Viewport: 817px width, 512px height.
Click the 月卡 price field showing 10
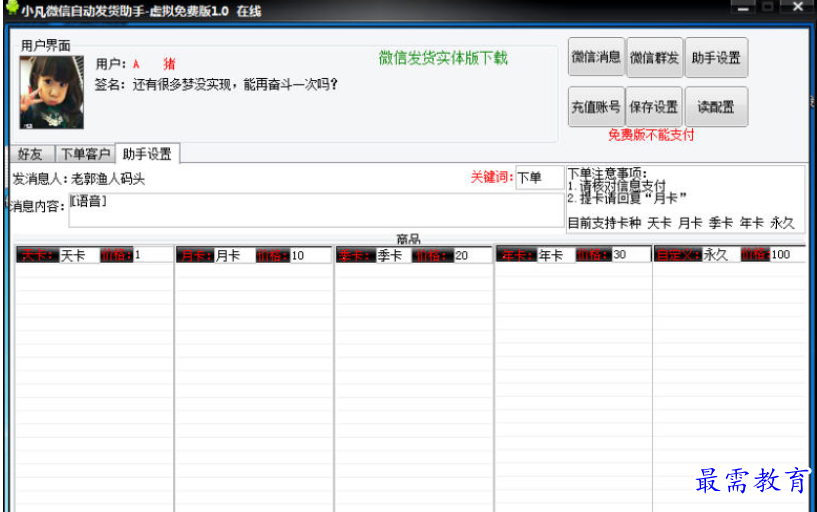click(x=310, y=255)
